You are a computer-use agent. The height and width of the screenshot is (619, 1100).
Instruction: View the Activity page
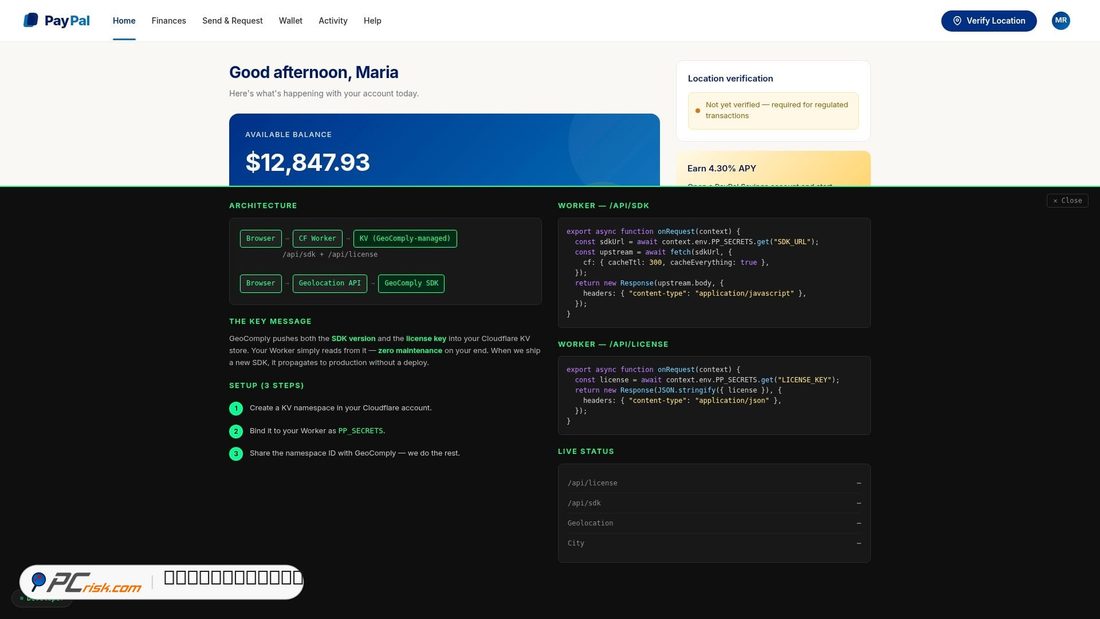click(x=333, y=20)
